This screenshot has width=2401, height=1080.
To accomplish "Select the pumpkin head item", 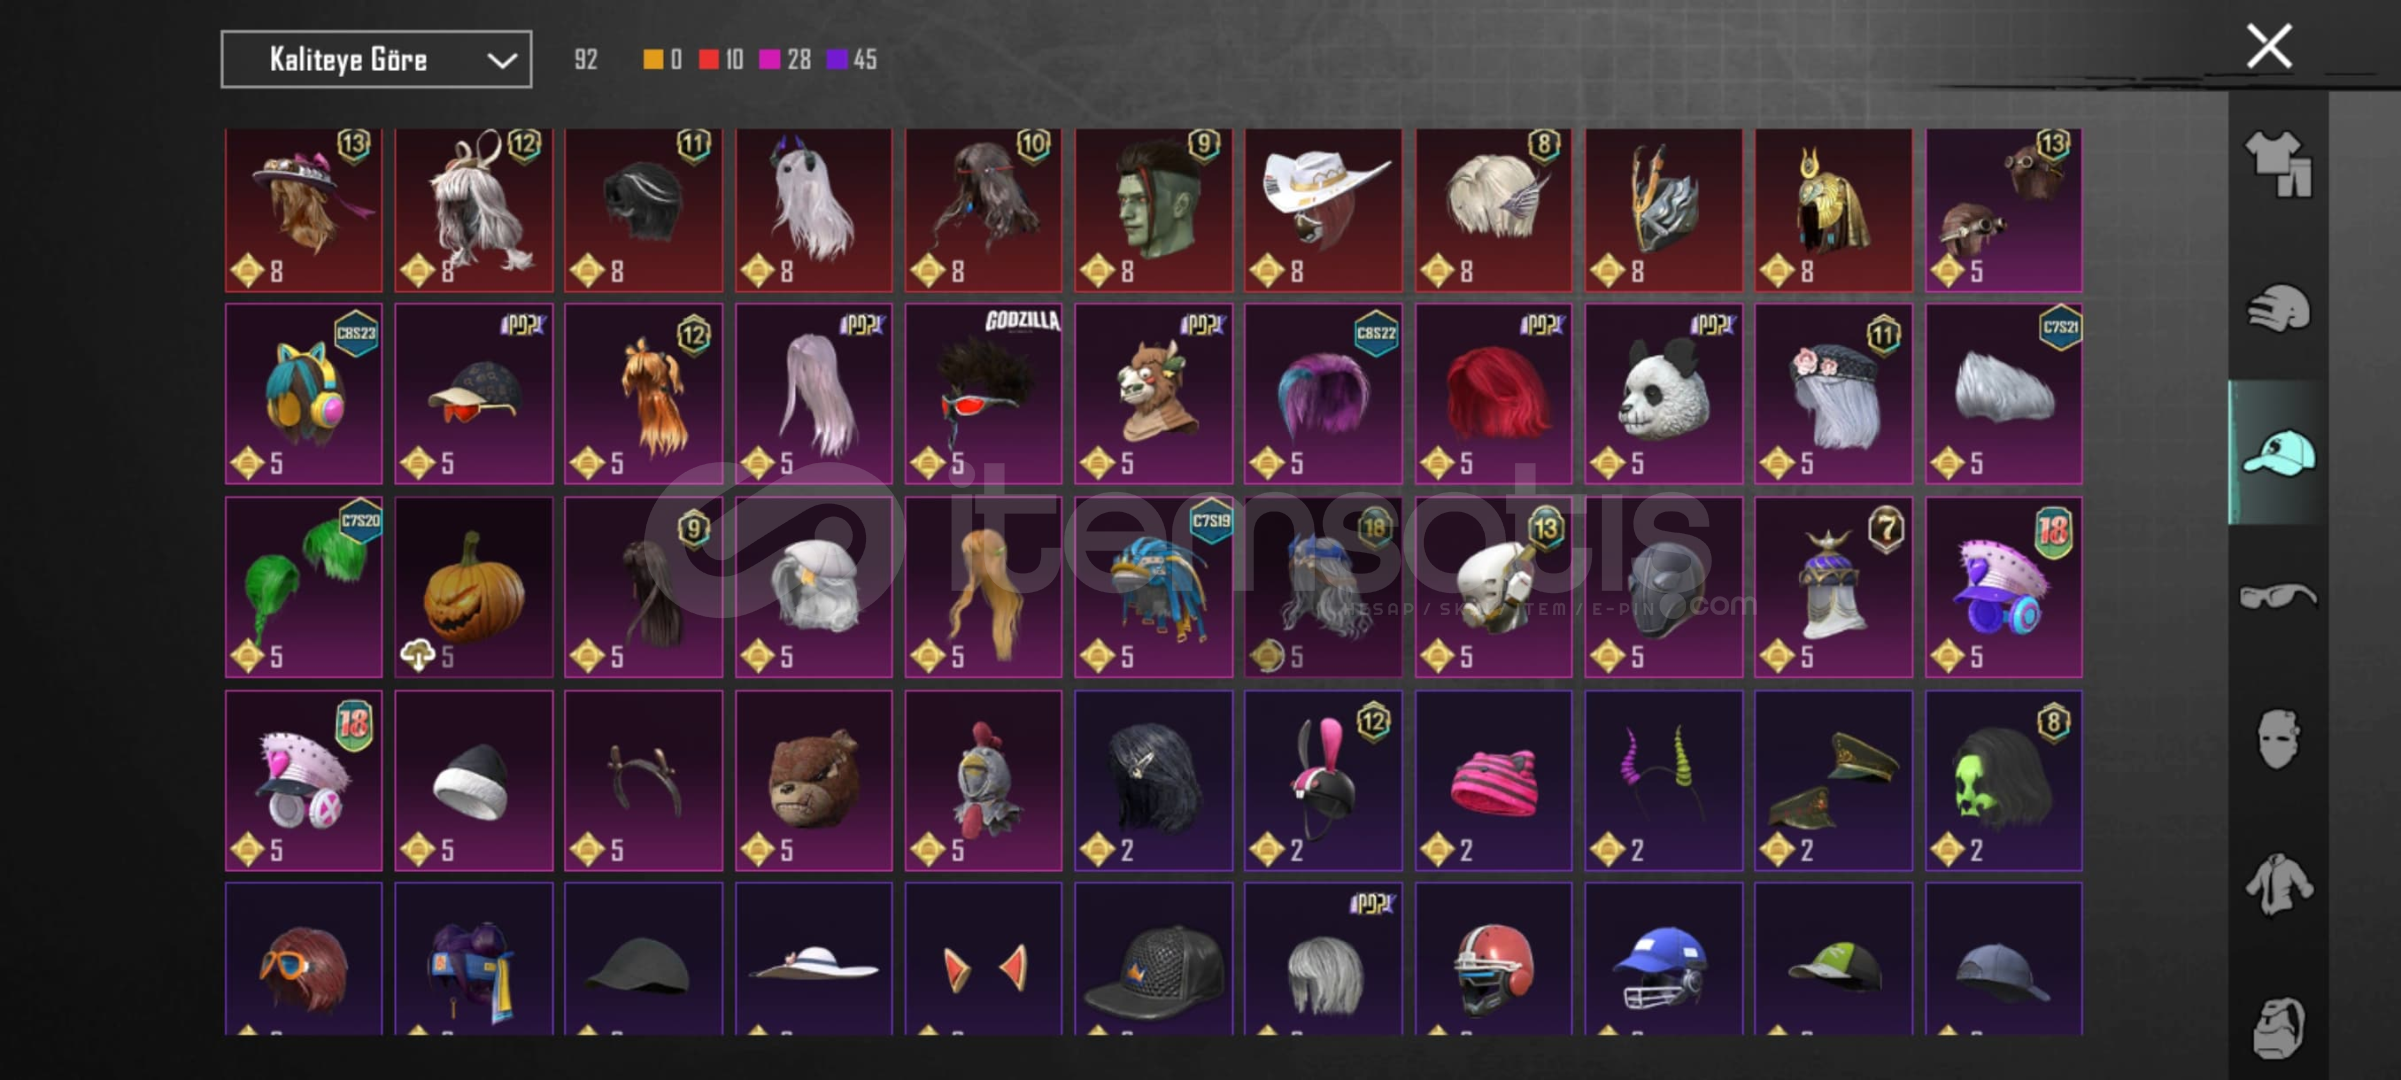I will (473, 587).
